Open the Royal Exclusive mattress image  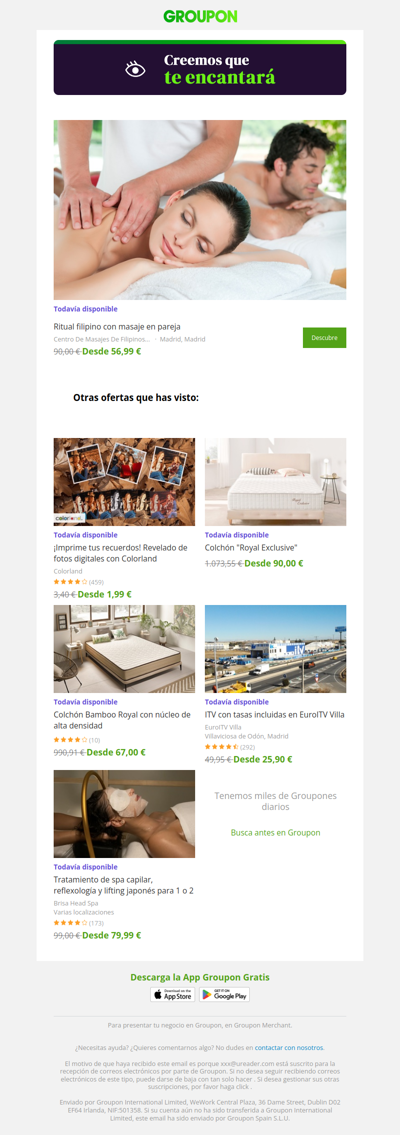coord(275,481)
